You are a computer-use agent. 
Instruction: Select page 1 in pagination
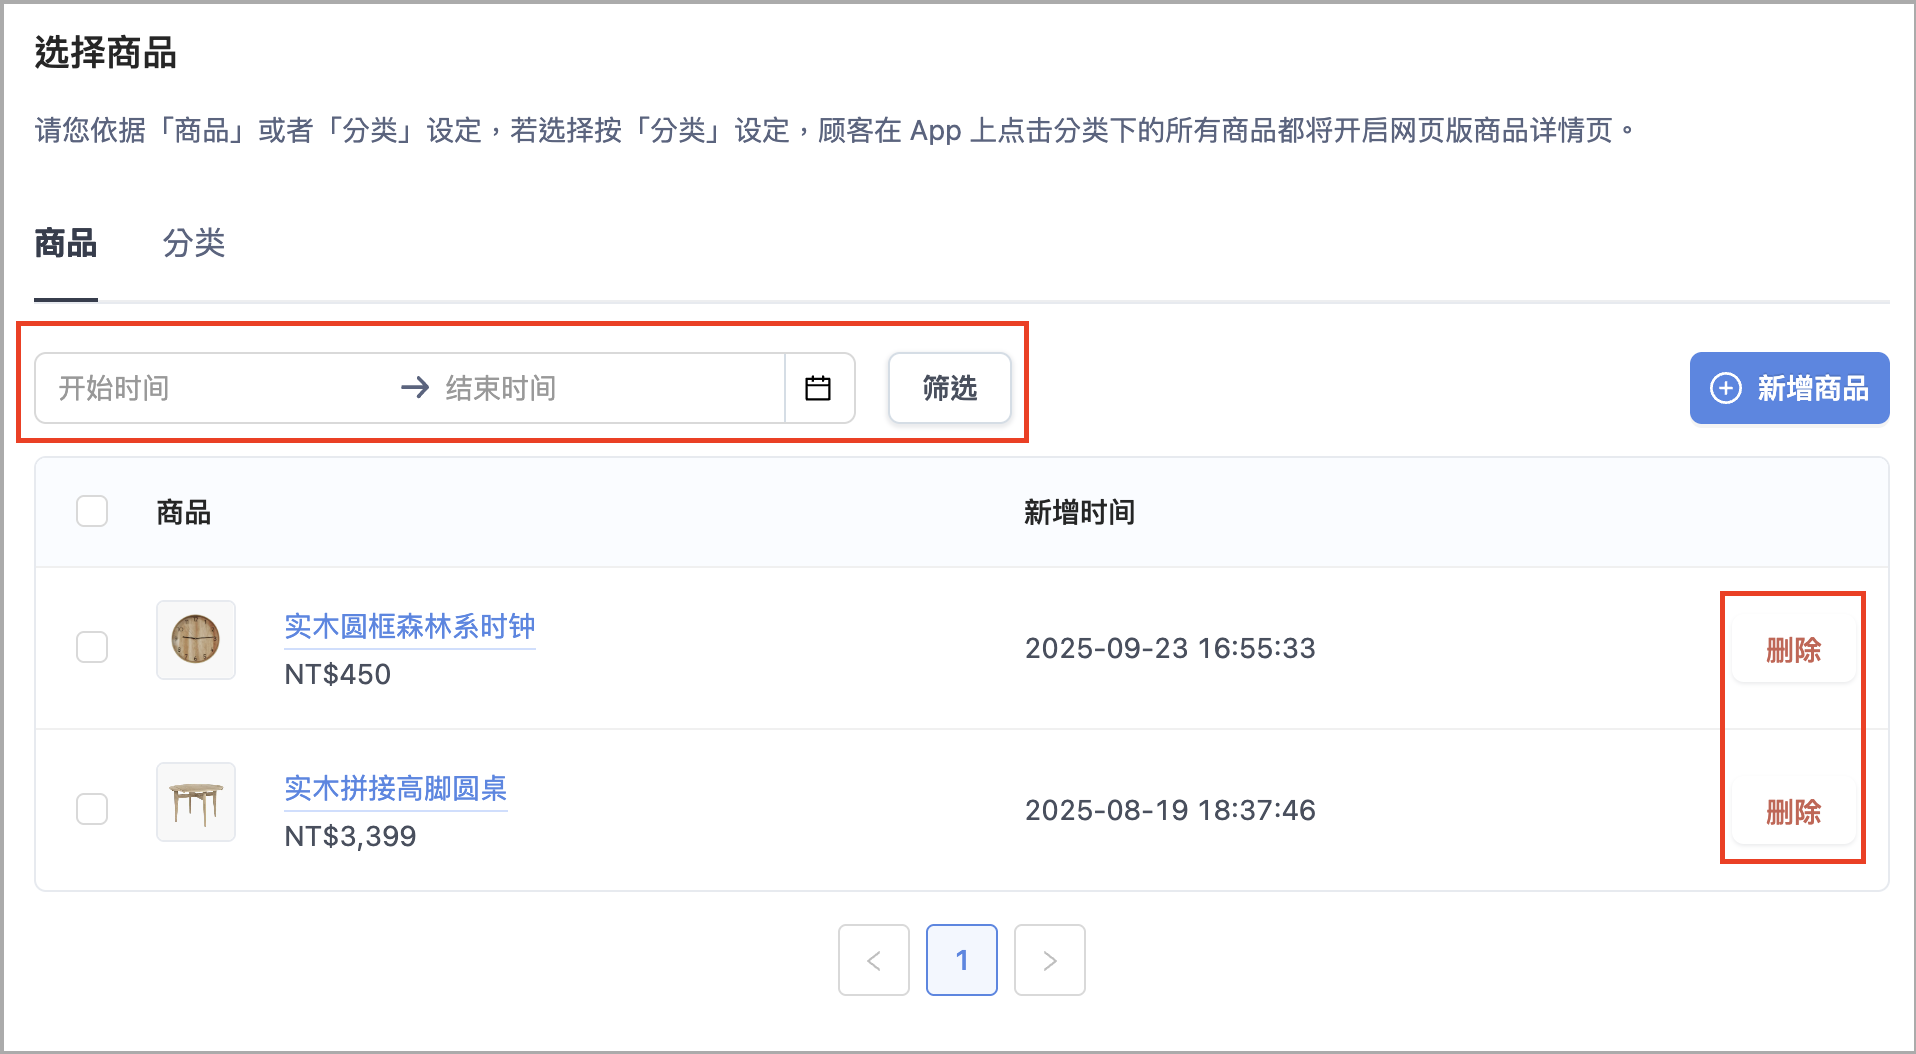pyautogui.click(x=962, y=960)
